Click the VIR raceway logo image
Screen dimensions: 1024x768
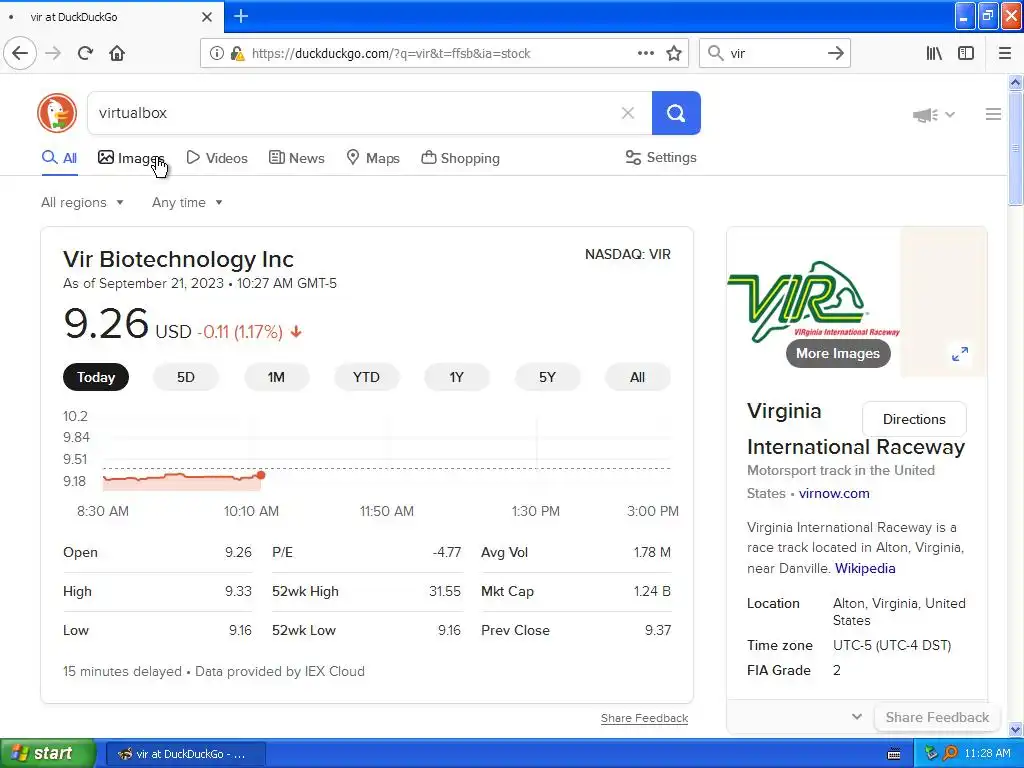pyautogui.click(x=814, y=300)
